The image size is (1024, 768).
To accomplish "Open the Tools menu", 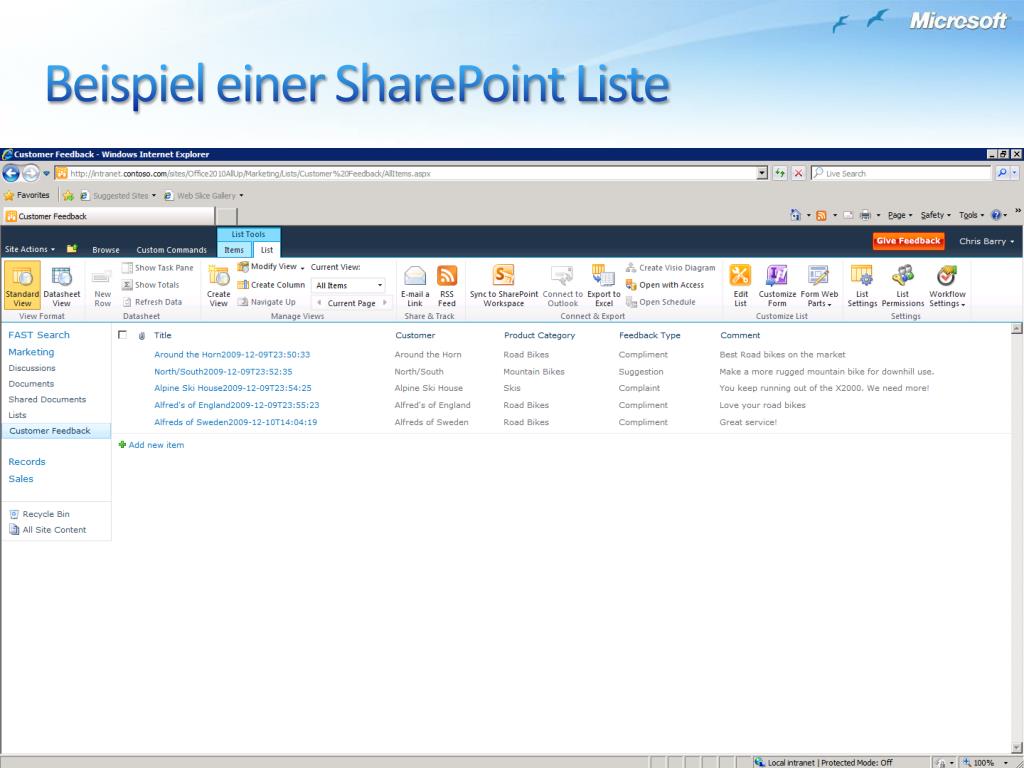I will [971, 215].
